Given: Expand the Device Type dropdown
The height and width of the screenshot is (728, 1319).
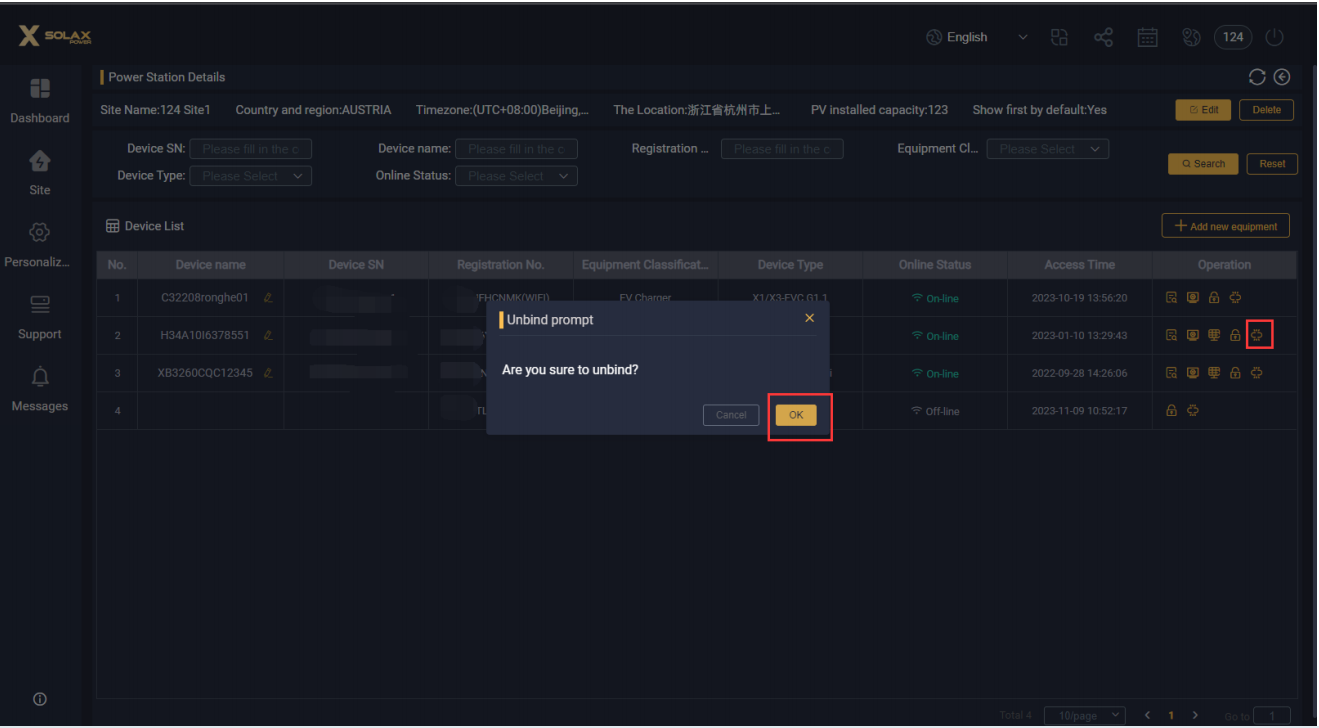Looking at the screenshot, I should coord(250,175).
